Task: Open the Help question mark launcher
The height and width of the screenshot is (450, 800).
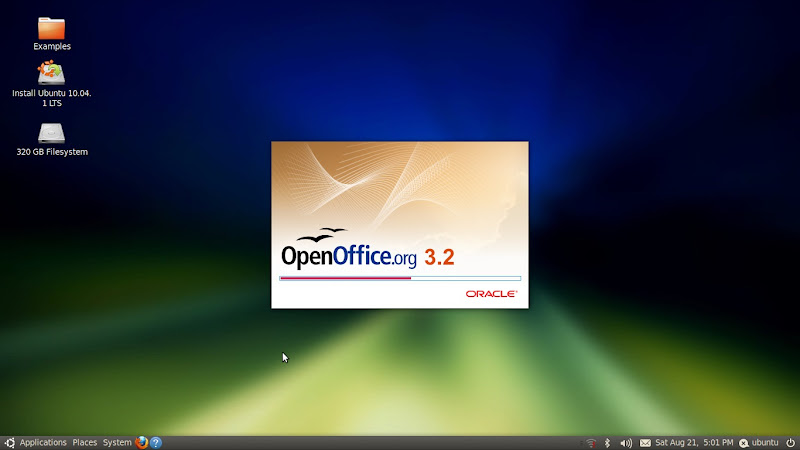Action: tap(156, 443)
